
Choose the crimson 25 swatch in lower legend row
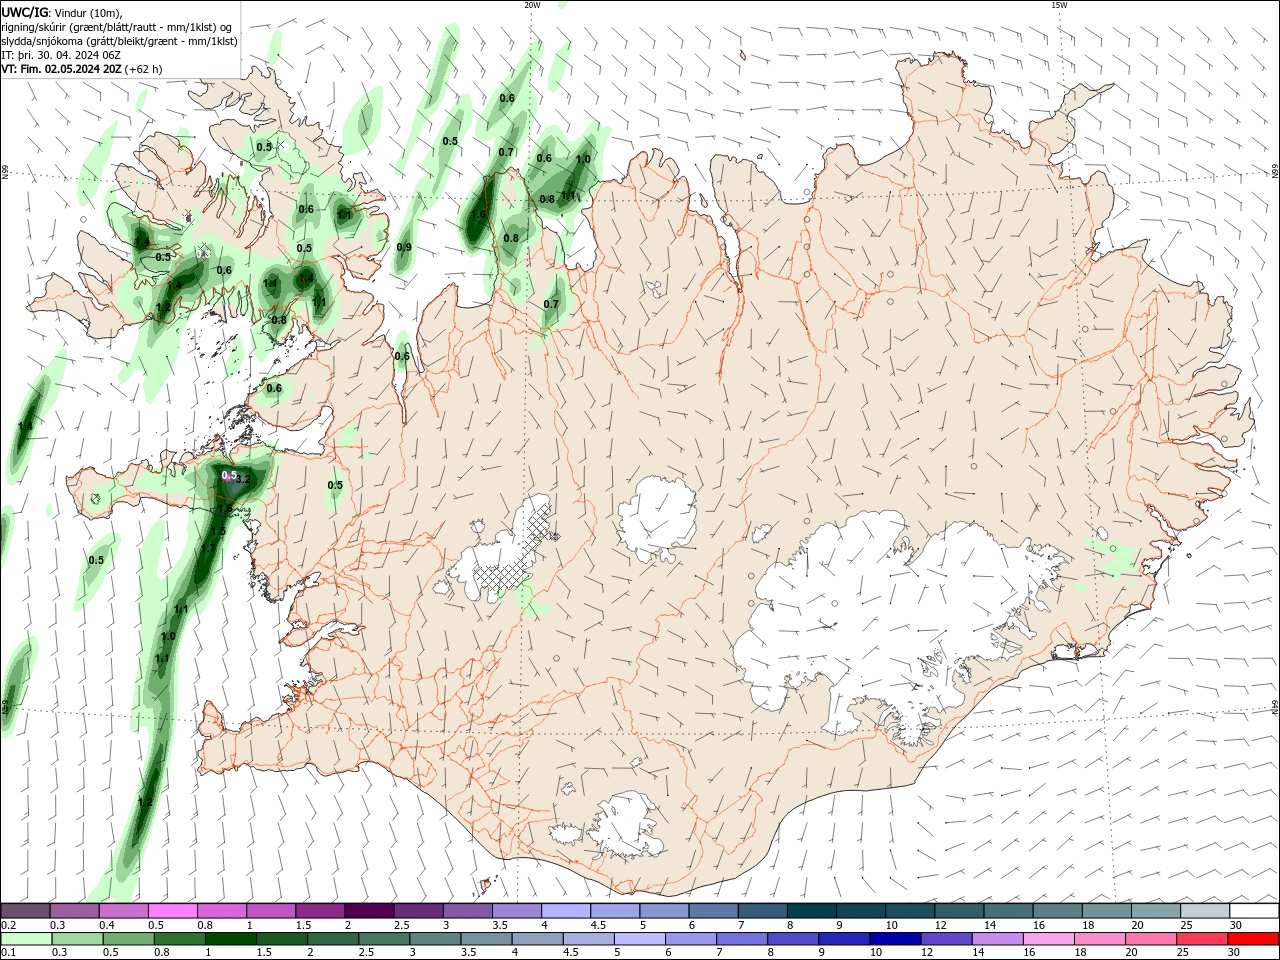click(1202, 939)
